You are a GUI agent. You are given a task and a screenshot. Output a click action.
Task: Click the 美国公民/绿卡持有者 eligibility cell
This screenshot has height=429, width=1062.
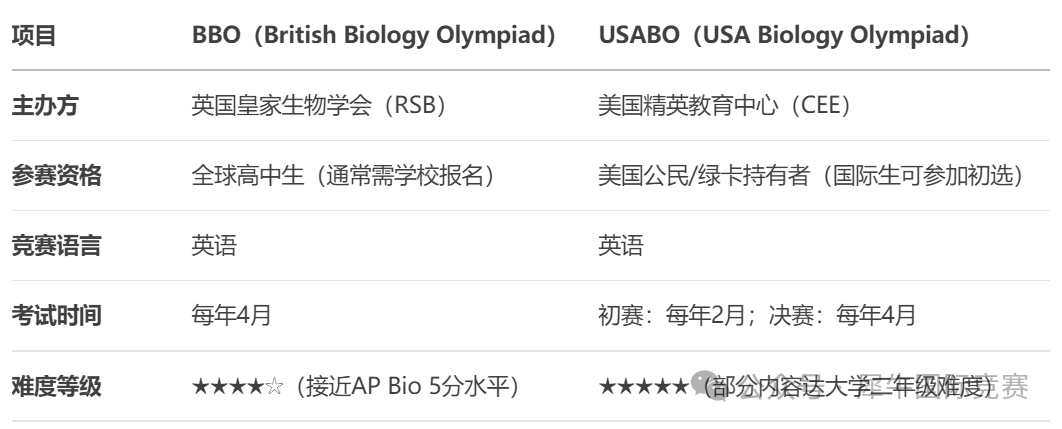(811, 176)
